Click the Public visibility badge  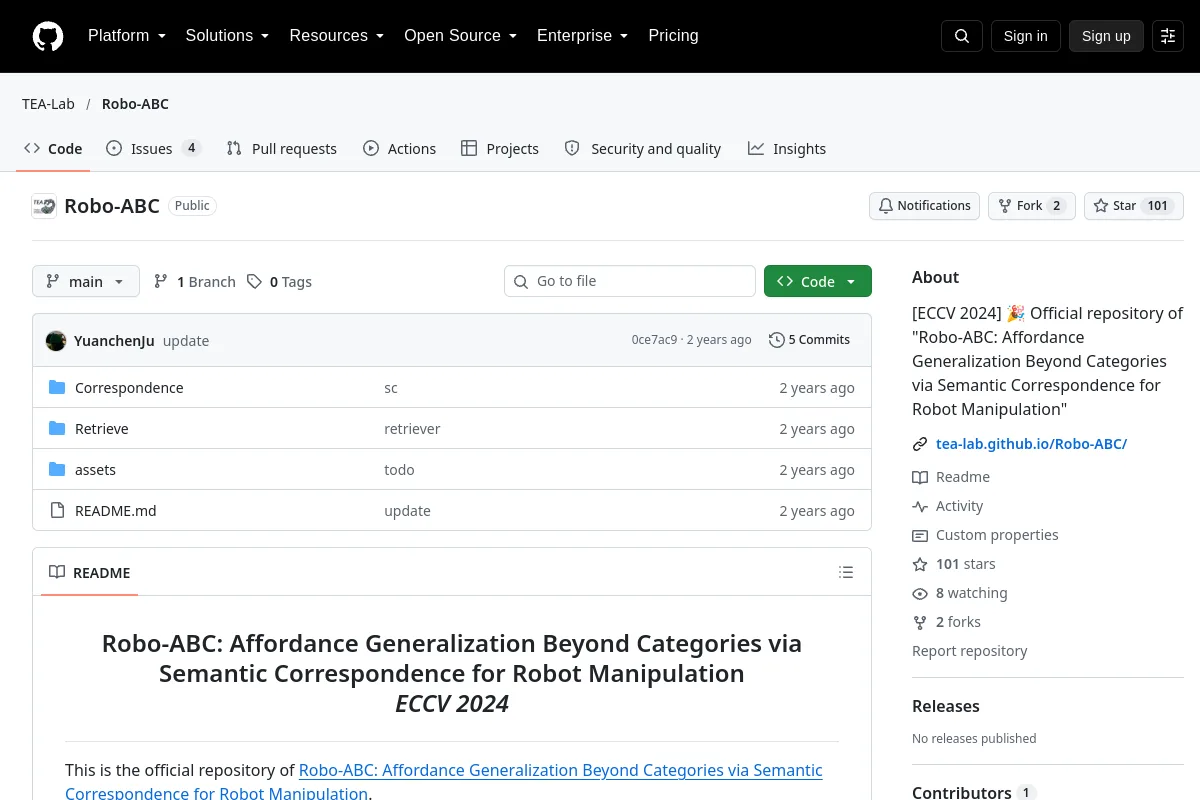[x=192, y=206]
